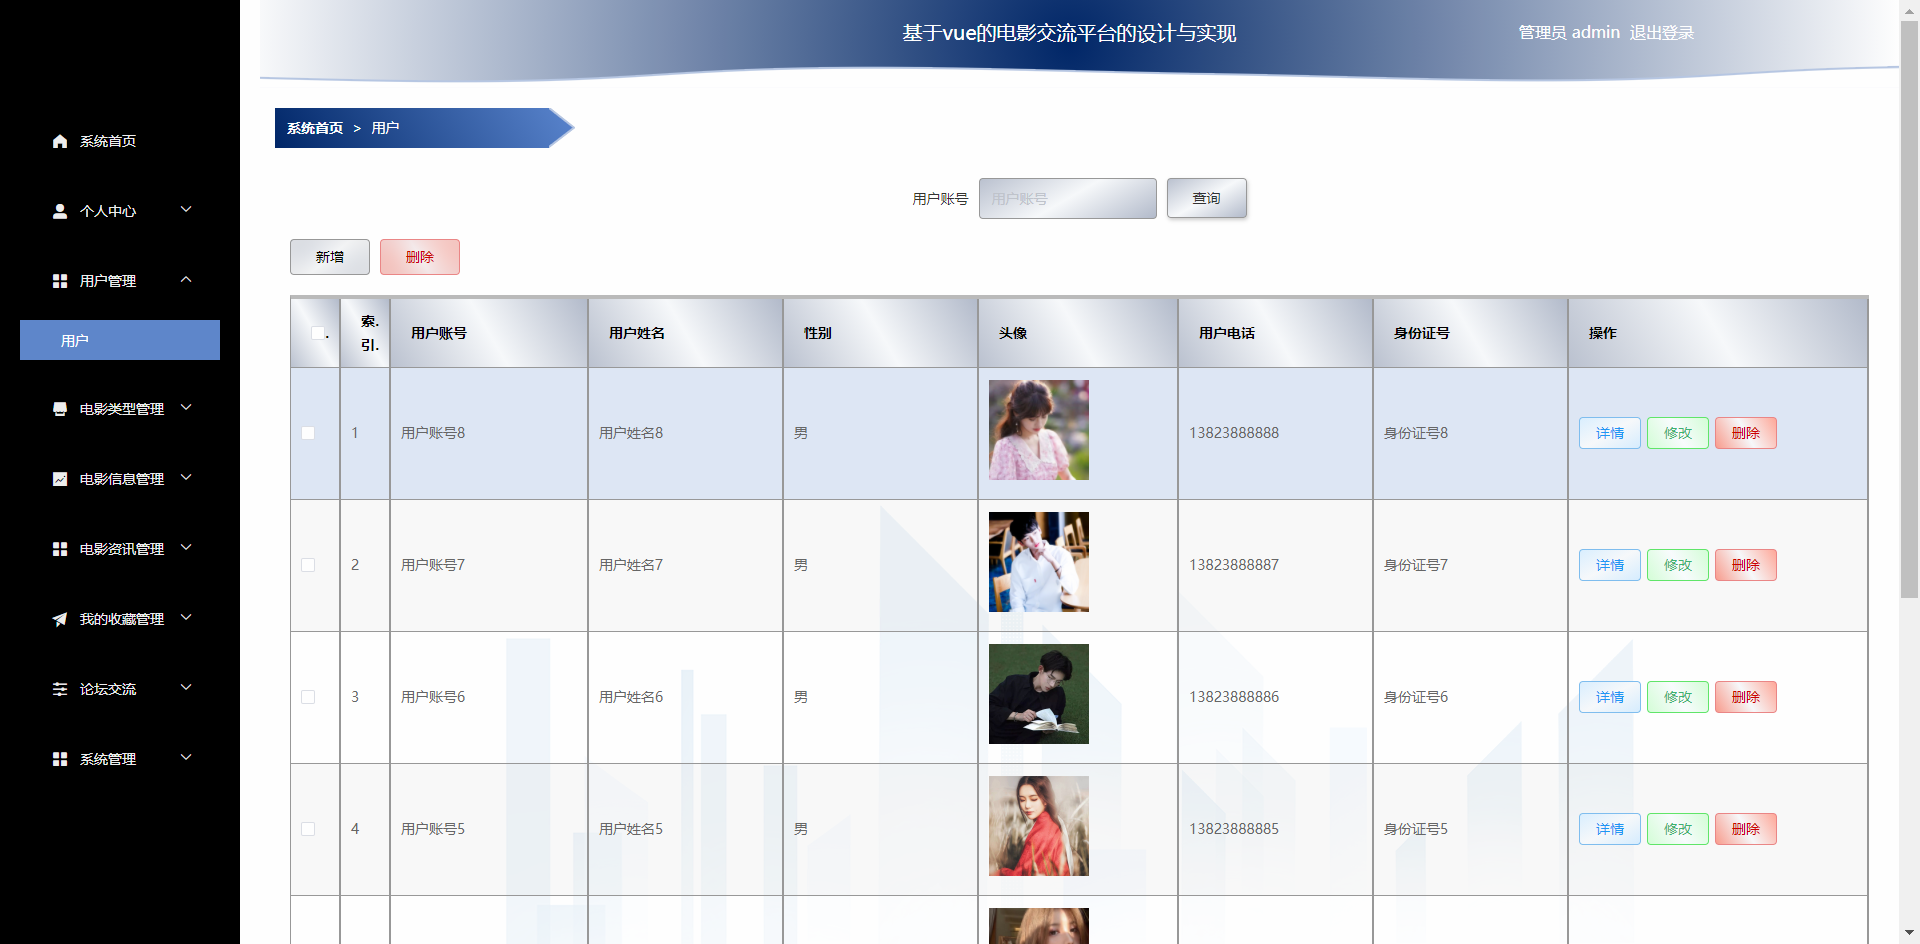This screenshot has width=1920, height=944.
Task: Expand the 电影信息管理 chevron
Action: pyautogui.click(x=186, y=478)
